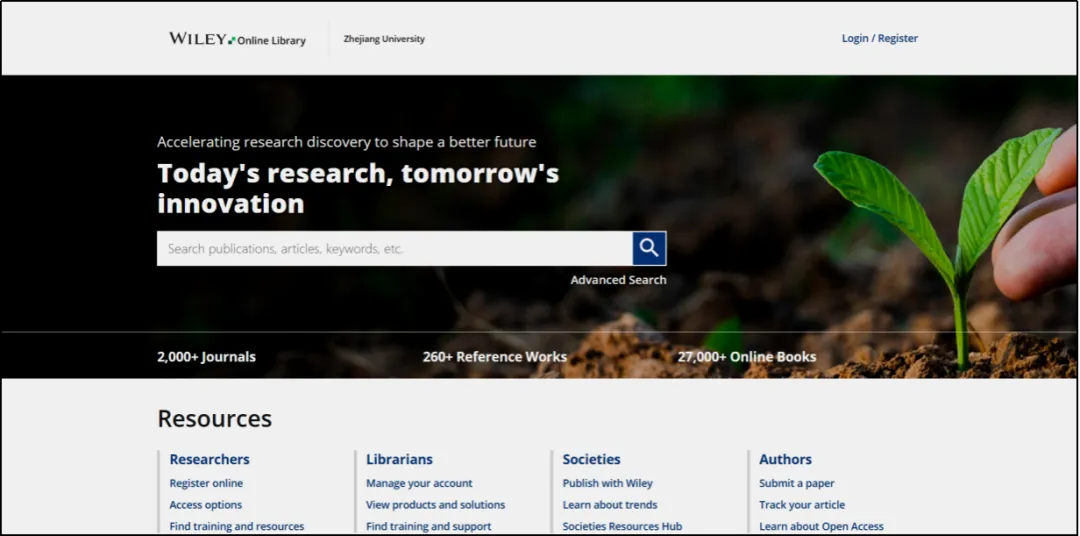Click the Today's research, tomorrow's innovation headline
Screen dimensions: 1080x536
[x=358, y=188]
